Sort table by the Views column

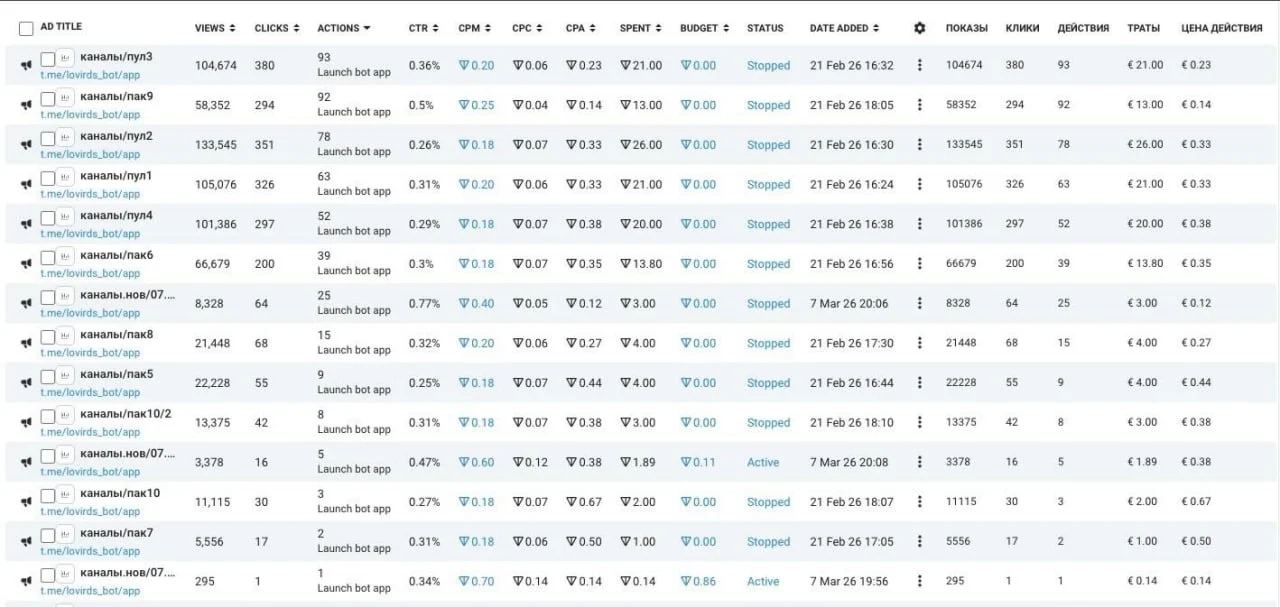pyautogui.click(x=215, y=28)
